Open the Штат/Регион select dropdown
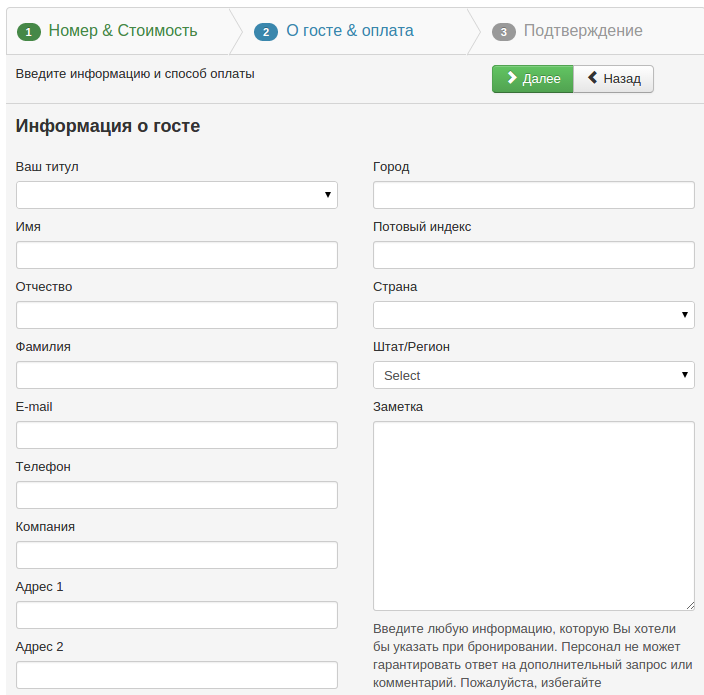This screenshot has height=695, width=704. (533, 375)
